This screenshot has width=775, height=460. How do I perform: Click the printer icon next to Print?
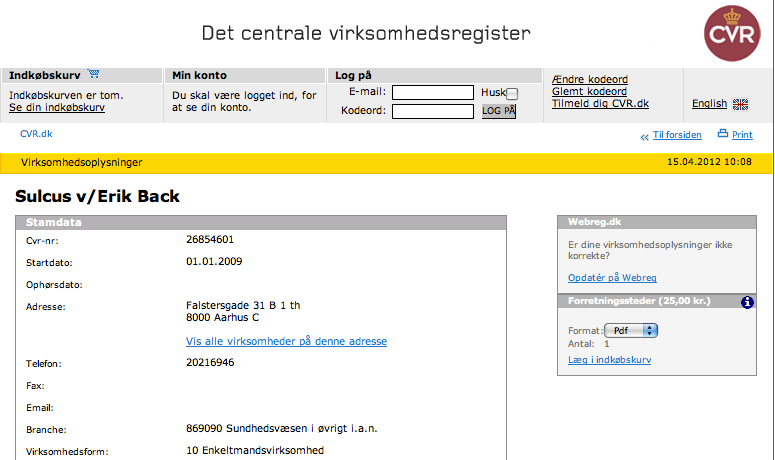[x=723, y=133]
